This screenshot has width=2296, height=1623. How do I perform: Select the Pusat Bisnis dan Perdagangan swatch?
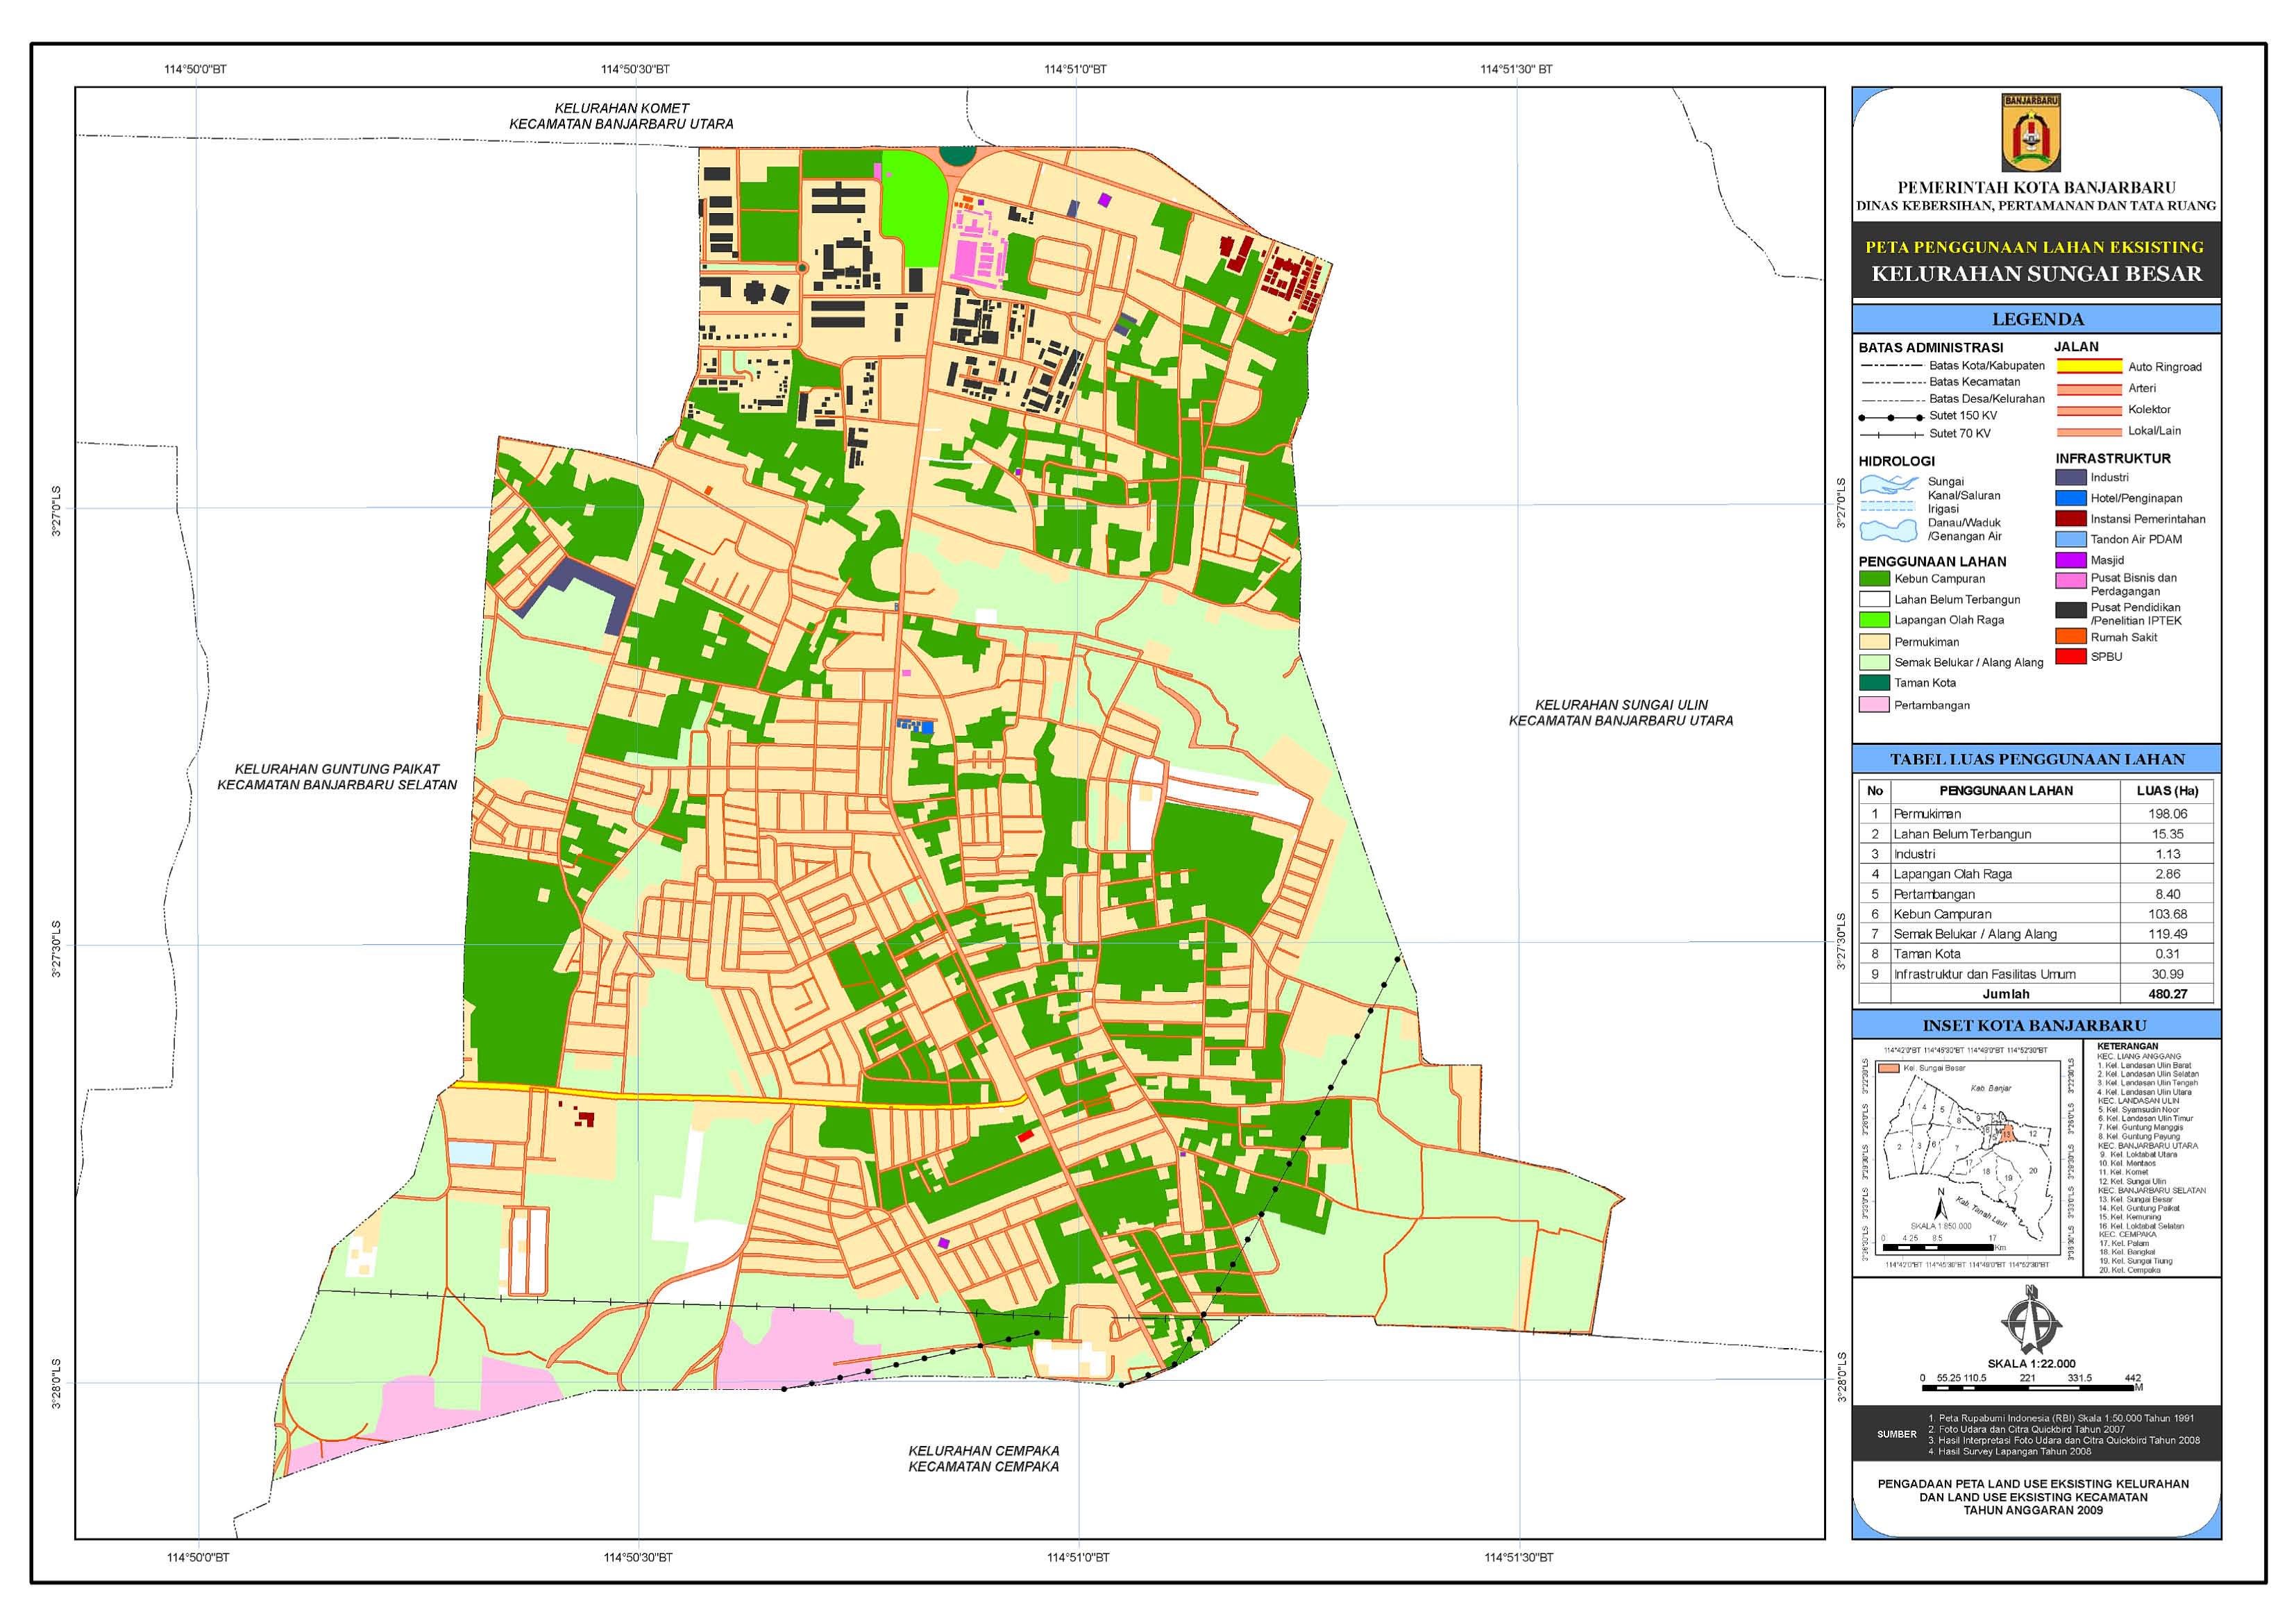point(2071,580)
